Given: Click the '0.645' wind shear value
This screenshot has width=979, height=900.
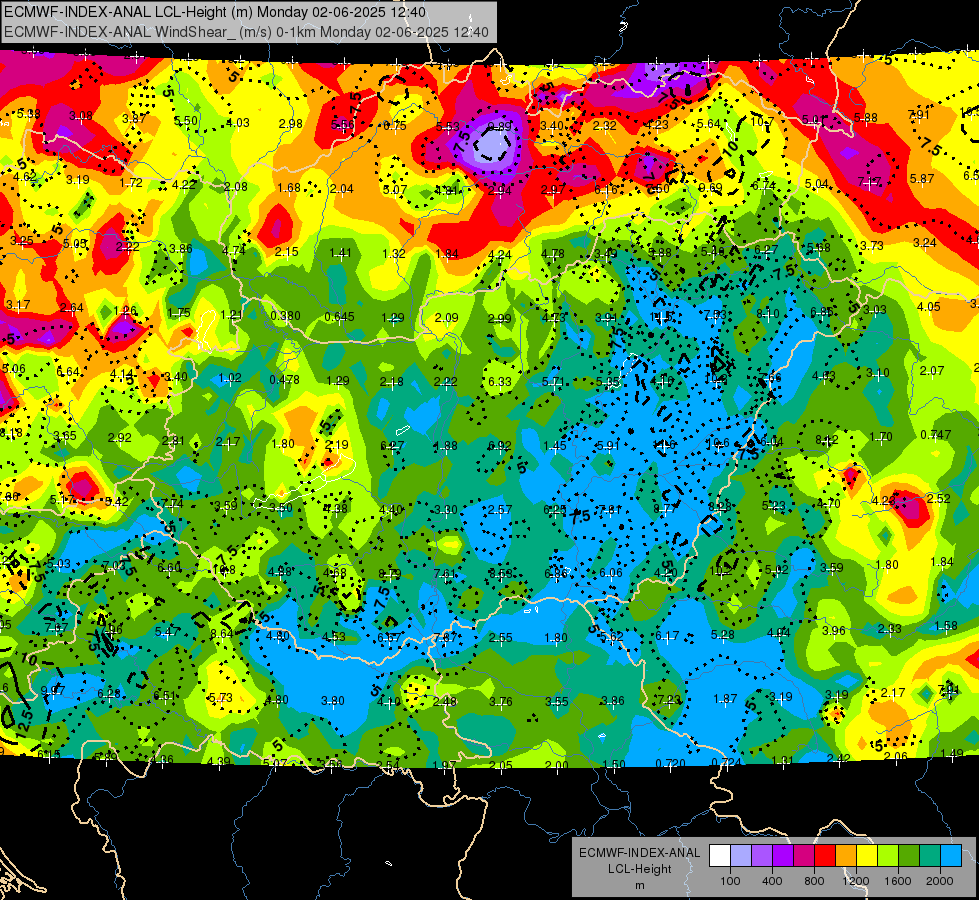Looking at the screenshot, I should coord(339,317).
